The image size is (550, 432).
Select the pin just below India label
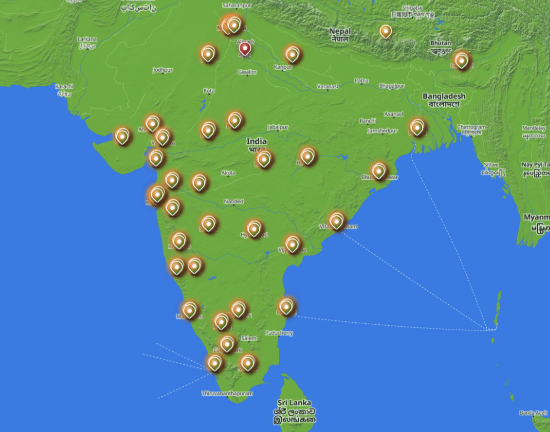[264, 160]
